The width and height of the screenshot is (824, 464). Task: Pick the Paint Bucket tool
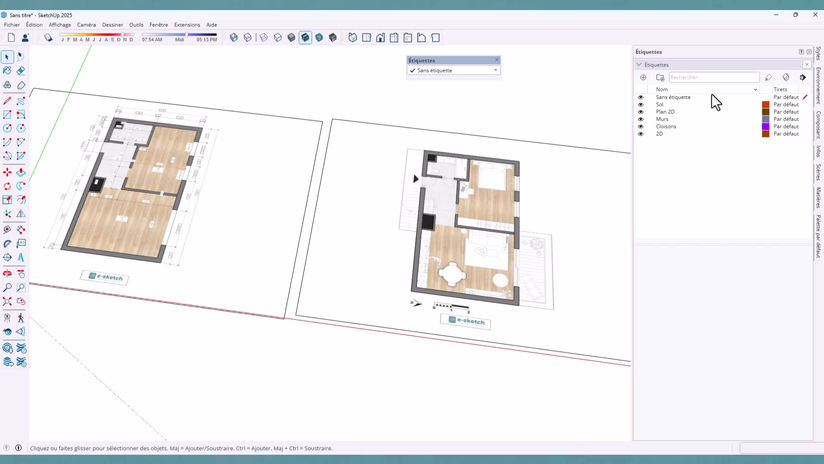point(7,70)
